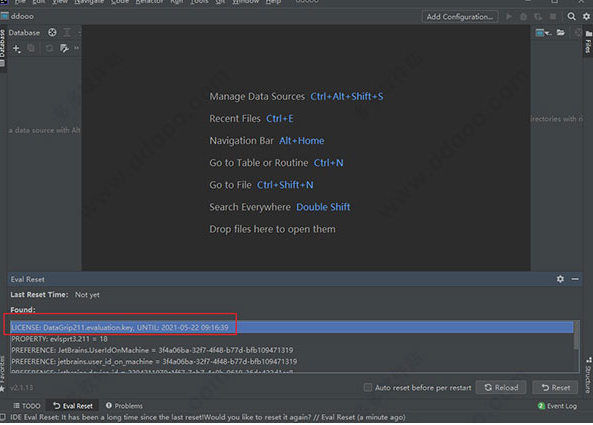This screenshot has height=425, width=593.
Task: Click the Stop square icon
Action: (x=553, y=17)
